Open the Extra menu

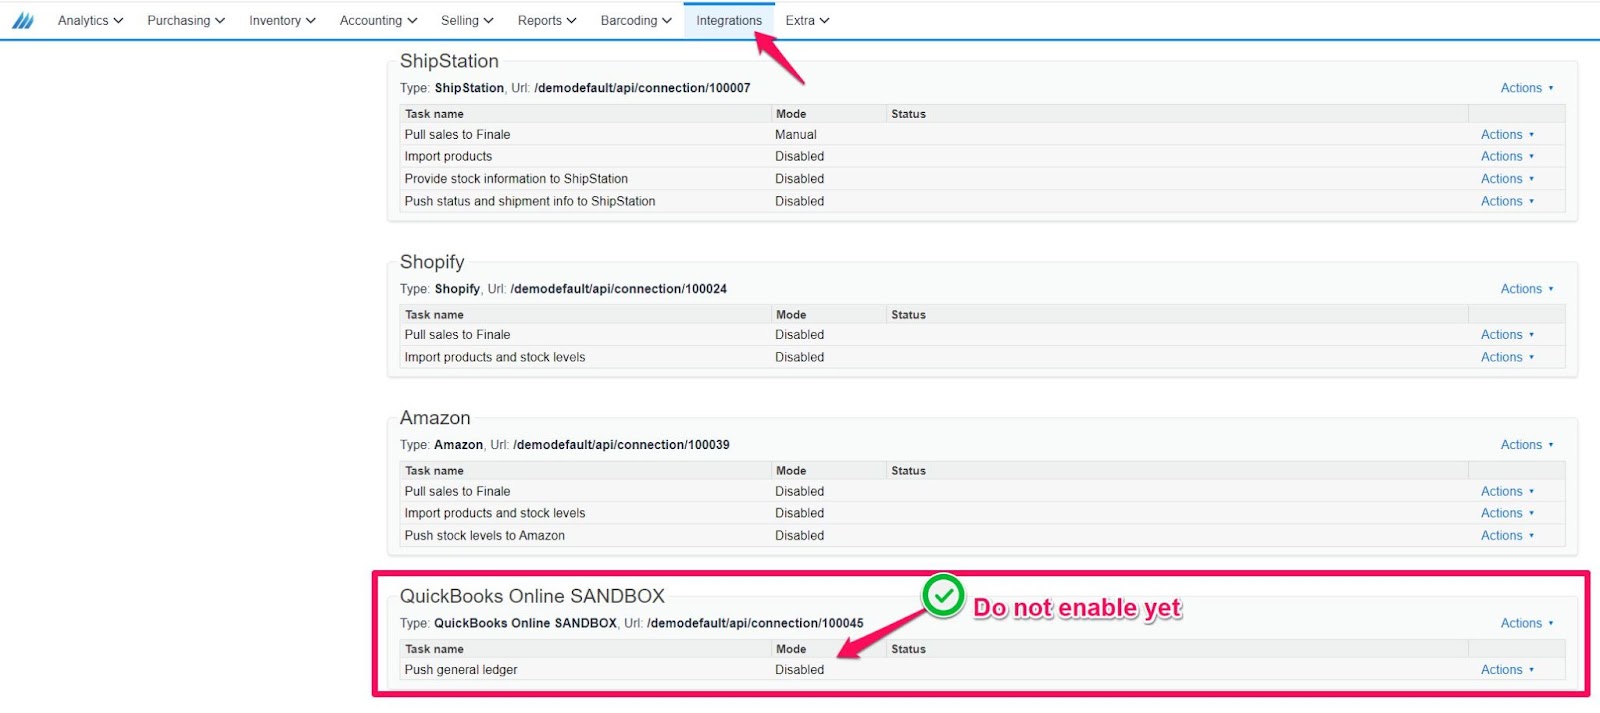807,20
